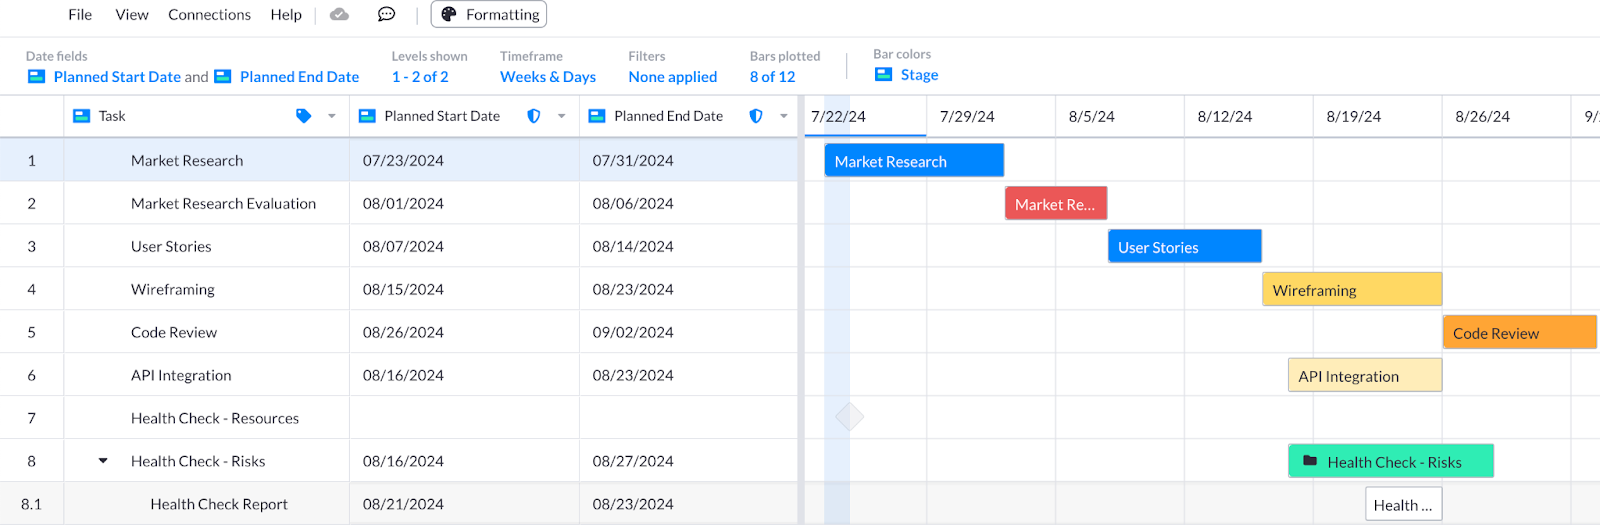This screenshot has width=1600, height=525.
Task: Click folder icon on Health Check - Risks bar
Action: (x=1310, y=461)
